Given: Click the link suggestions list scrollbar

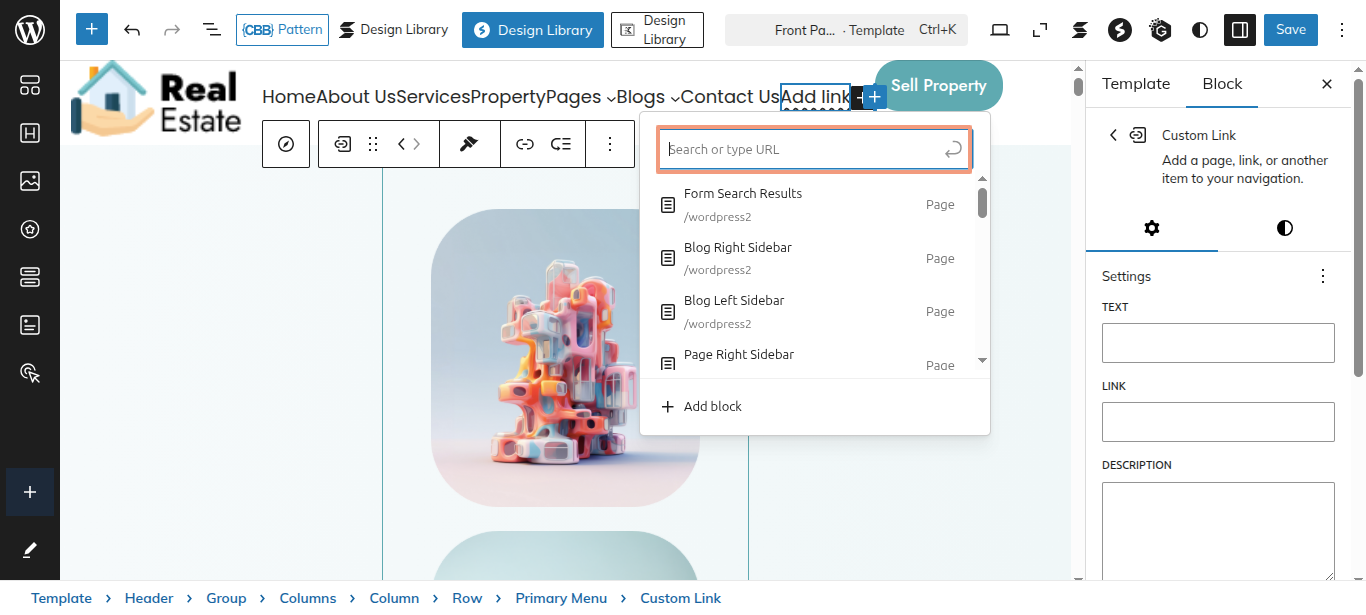Looking at the screenshot, I should tap(982, 203).
